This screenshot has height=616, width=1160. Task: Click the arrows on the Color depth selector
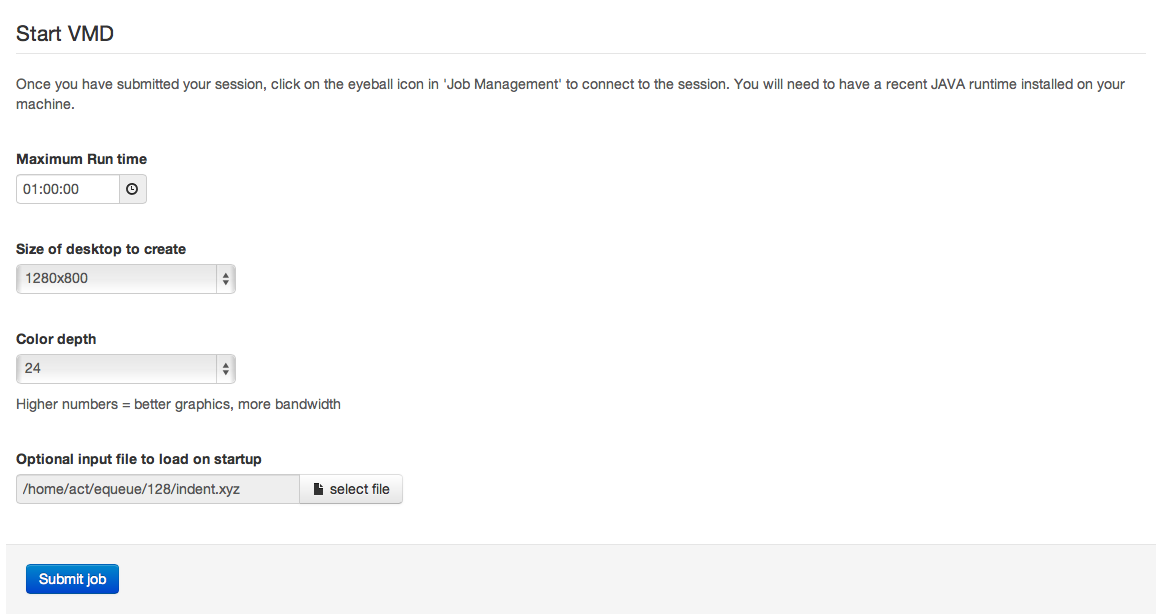226,369
